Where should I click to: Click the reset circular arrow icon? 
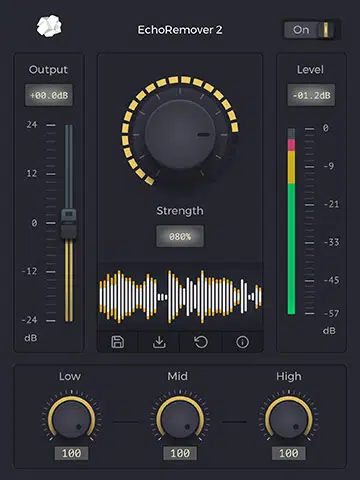201,342
